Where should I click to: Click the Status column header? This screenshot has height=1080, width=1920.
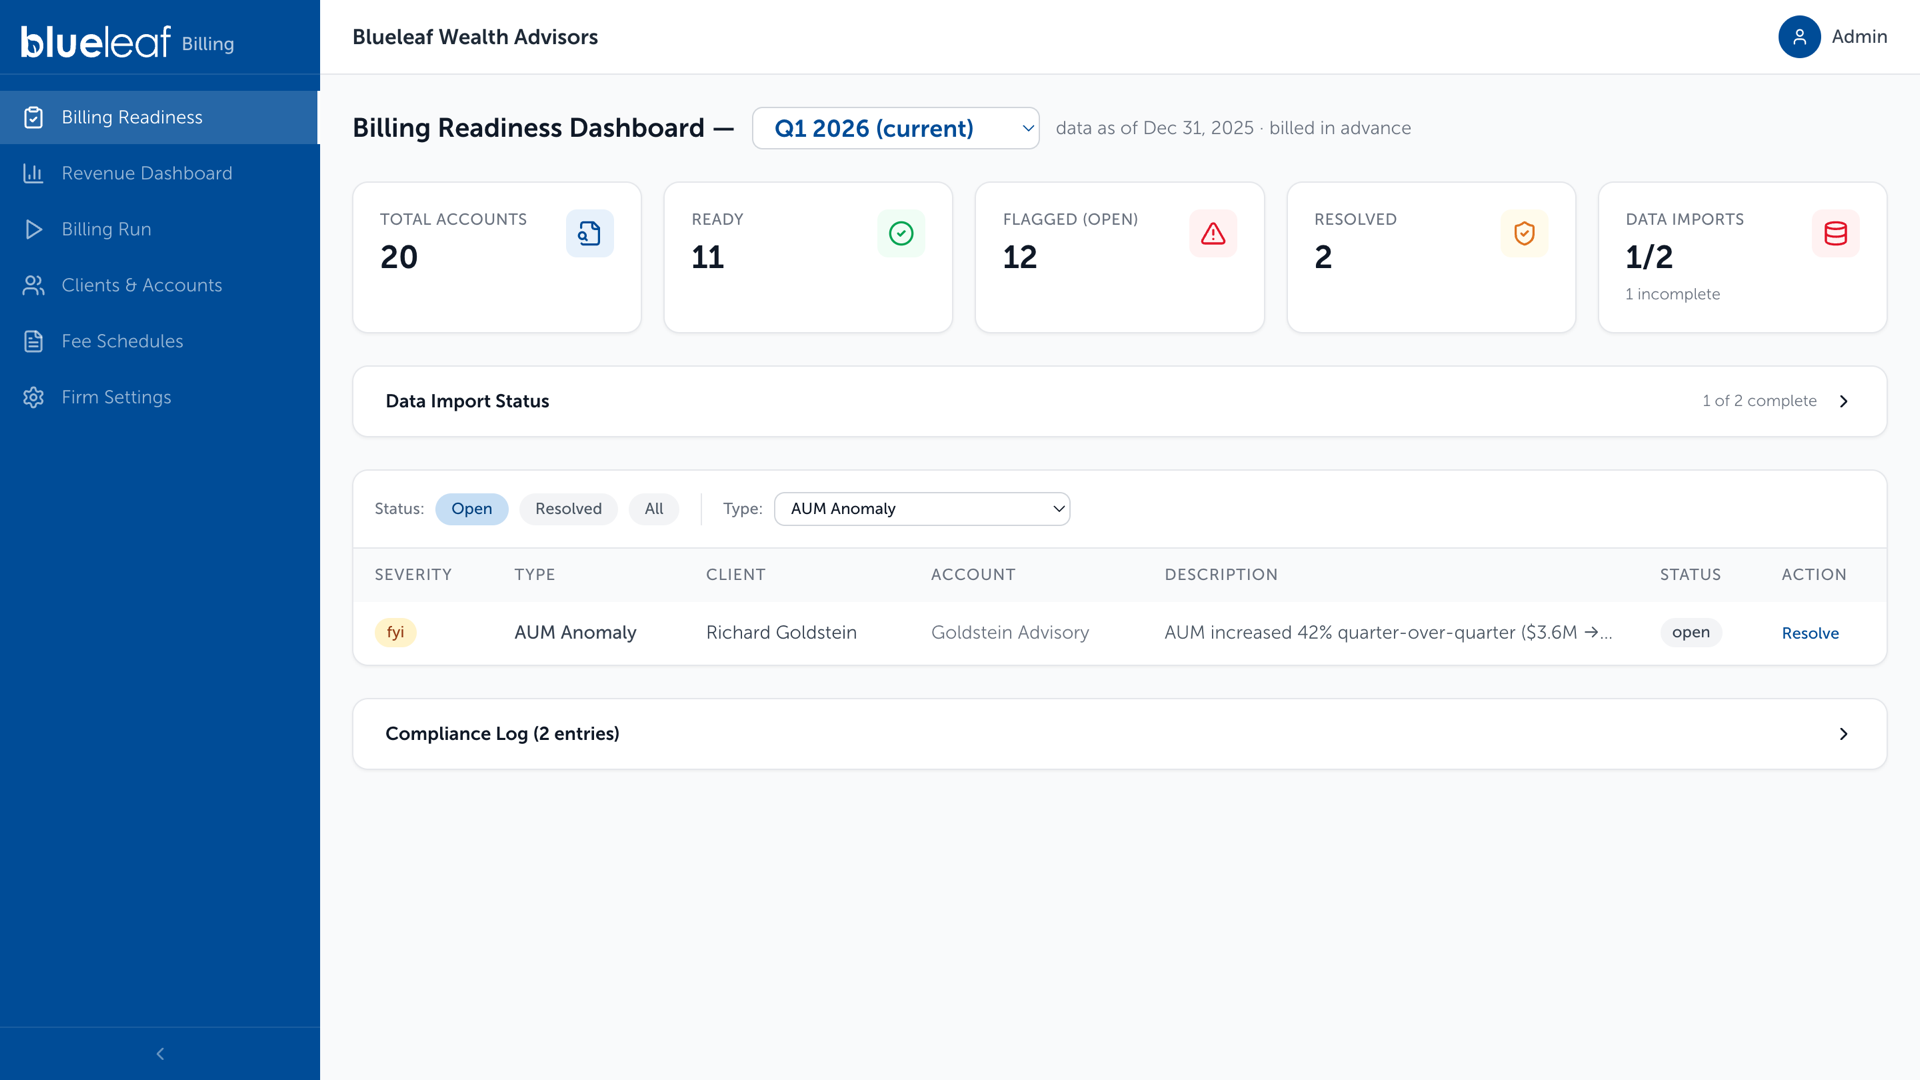[x=1690, y=575]
